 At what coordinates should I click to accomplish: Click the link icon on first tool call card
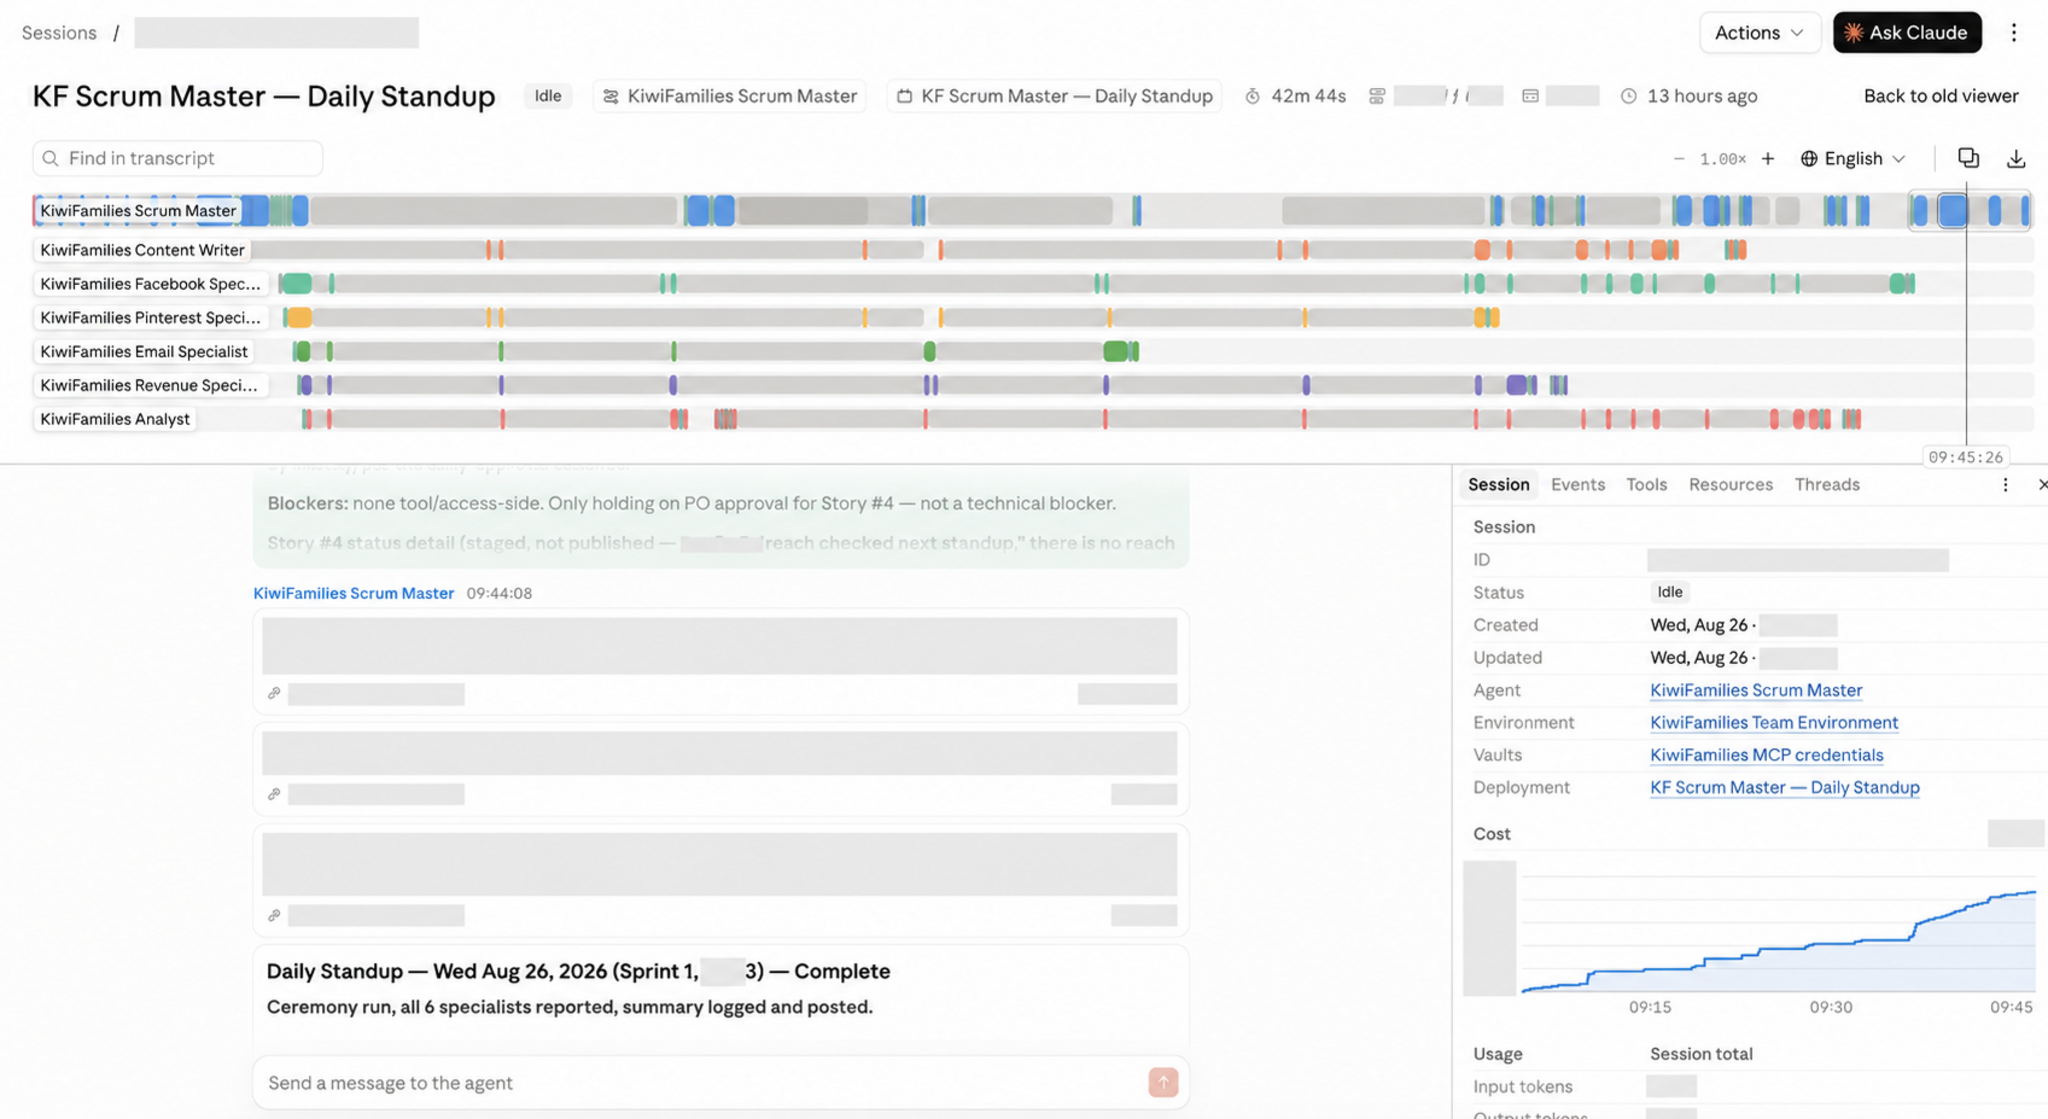[x=274, y=693]
